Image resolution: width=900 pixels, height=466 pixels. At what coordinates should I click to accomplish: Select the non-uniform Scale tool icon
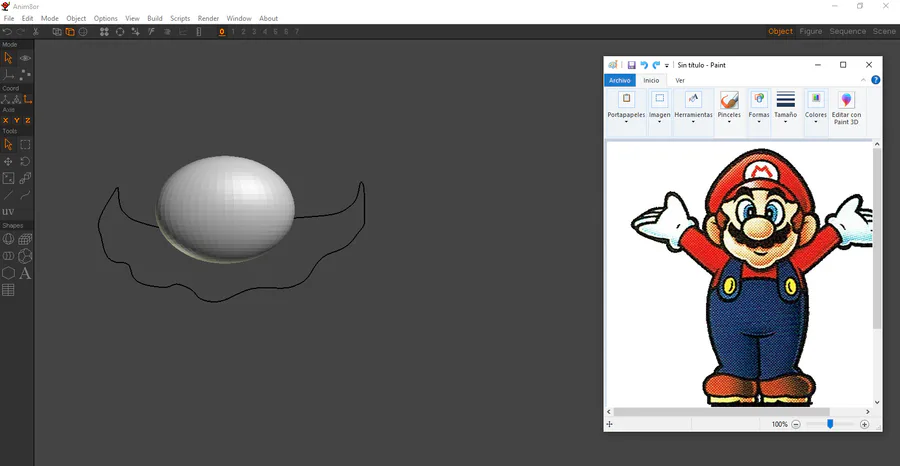click(x=8, y=178)
